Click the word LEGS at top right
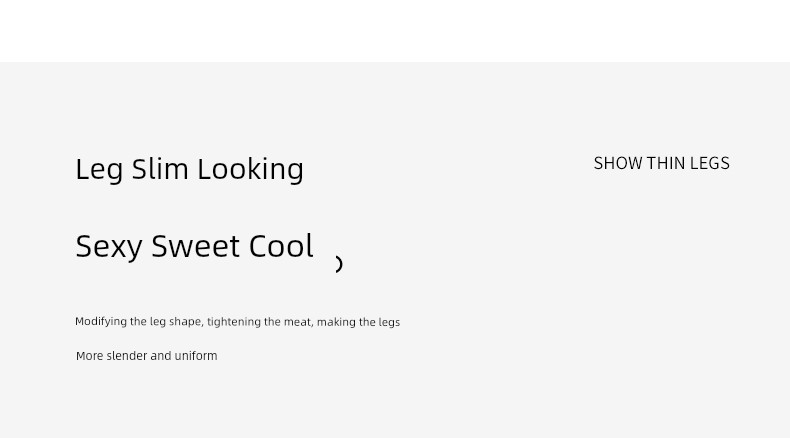The height and width of the screenshot is (438, 790). coord(710,163)
